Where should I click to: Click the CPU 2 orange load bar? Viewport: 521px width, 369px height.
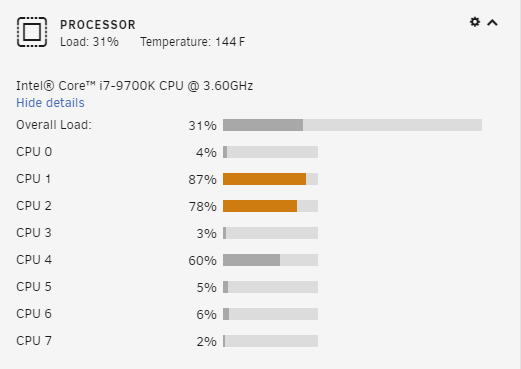pos(270,206)
